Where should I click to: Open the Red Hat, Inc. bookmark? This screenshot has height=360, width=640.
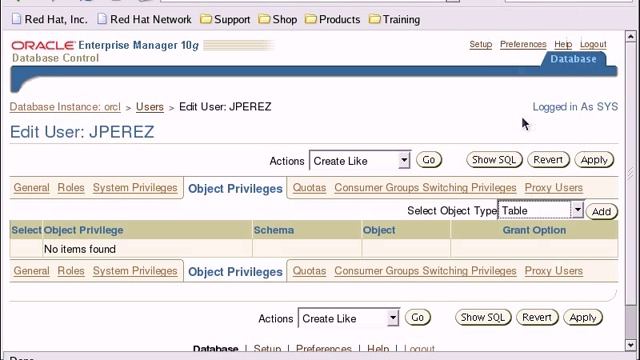[x=50, y=19]
